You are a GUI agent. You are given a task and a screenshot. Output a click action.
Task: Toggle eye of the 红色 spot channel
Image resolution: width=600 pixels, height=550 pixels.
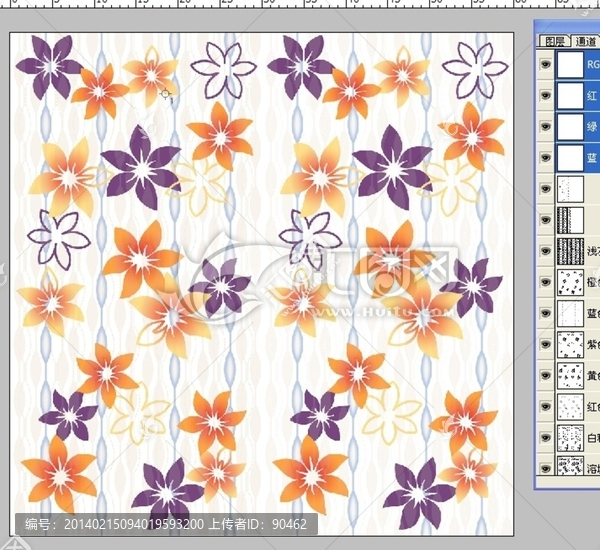[x=546, y=406]
